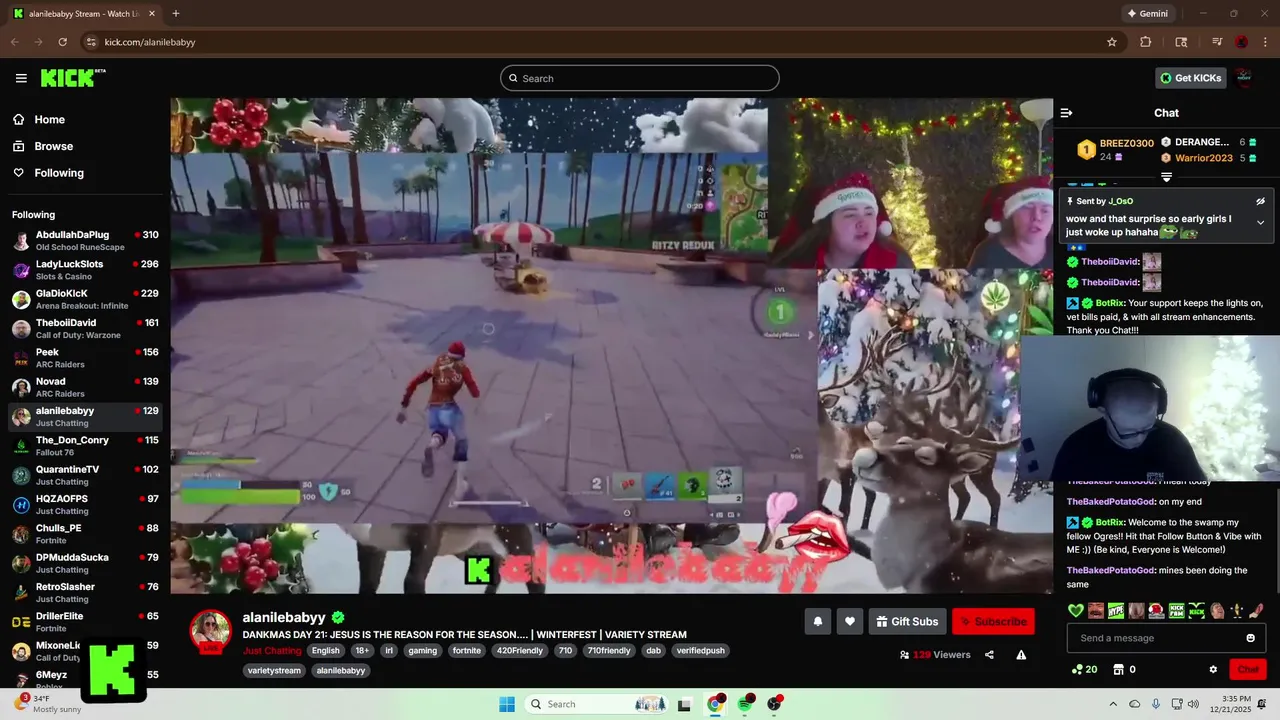This screenshot has height=720, width=1280.
Task: Show hidden system tray icons
Action: point(1113,704)
